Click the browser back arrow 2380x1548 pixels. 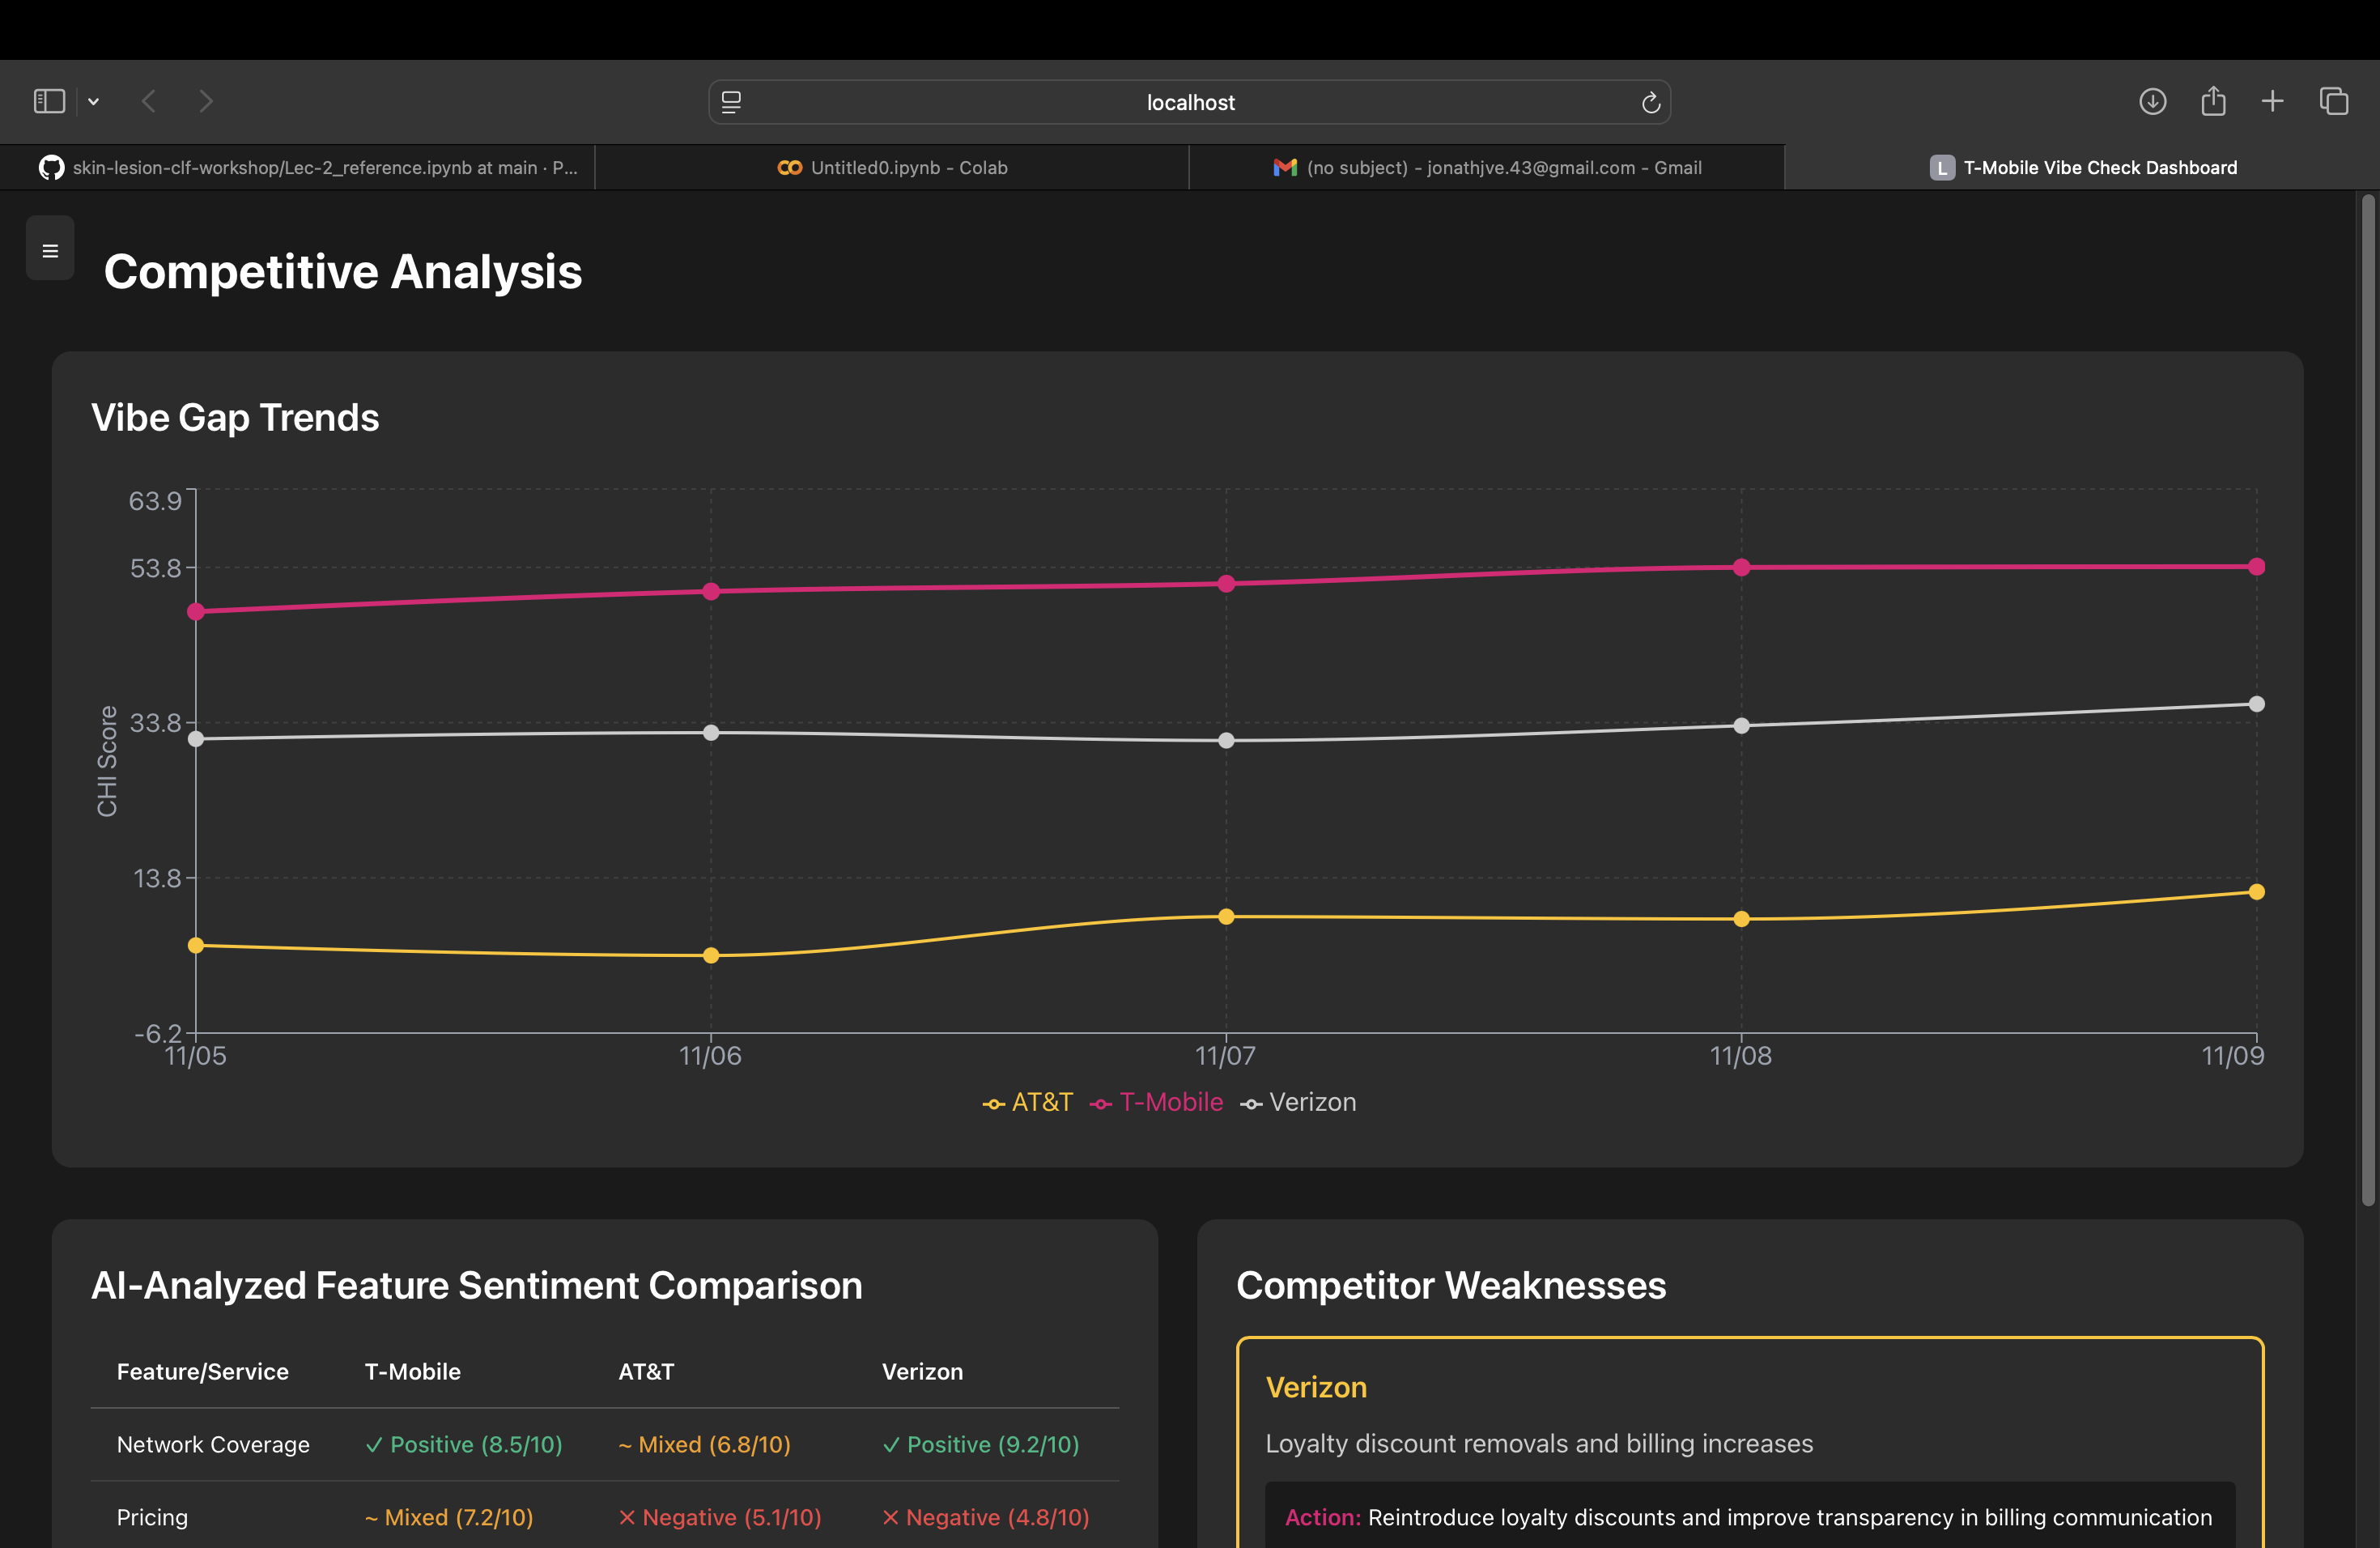pyautogui.click(x=149, y=101)
